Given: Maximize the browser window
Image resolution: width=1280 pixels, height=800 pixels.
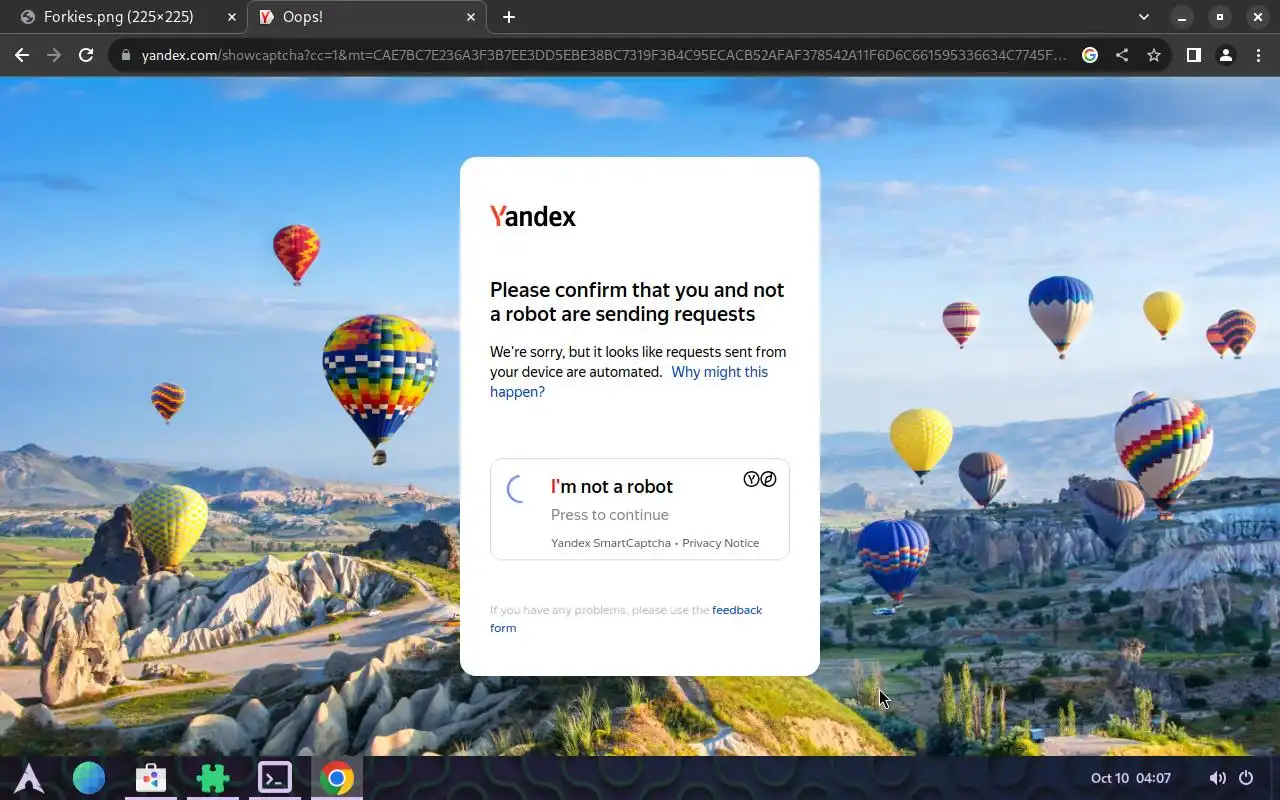Looking at the screenshot, I should click(x=1220, y=17).
